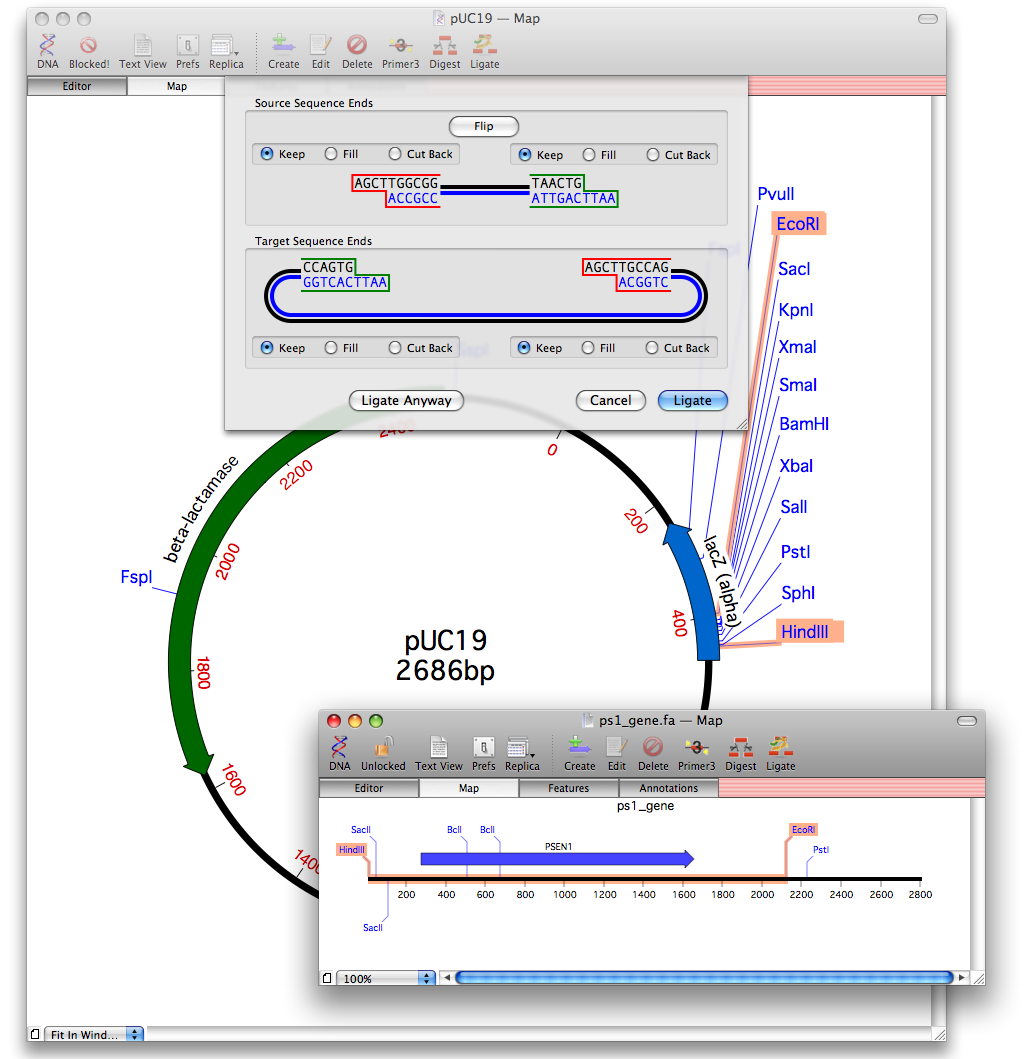Open the 100% zoom dropdown
Screen dimensions: 1034x1059
pos(386,979)
